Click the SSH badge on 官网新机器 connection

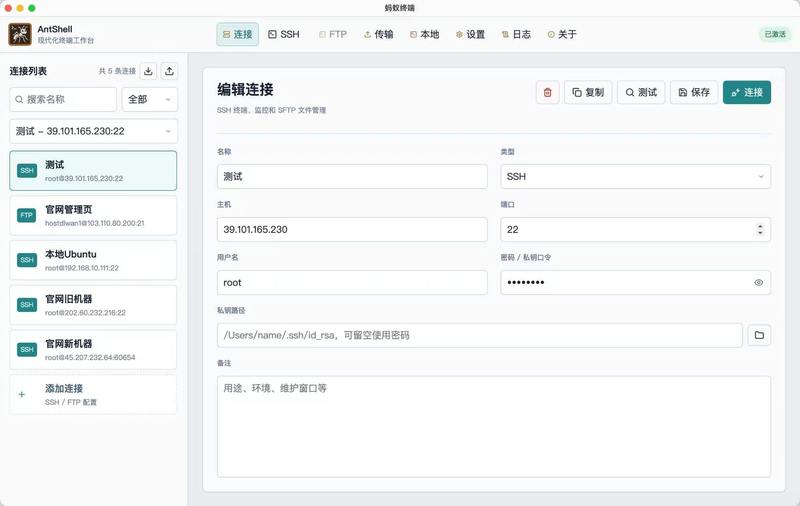pos(27,349)
